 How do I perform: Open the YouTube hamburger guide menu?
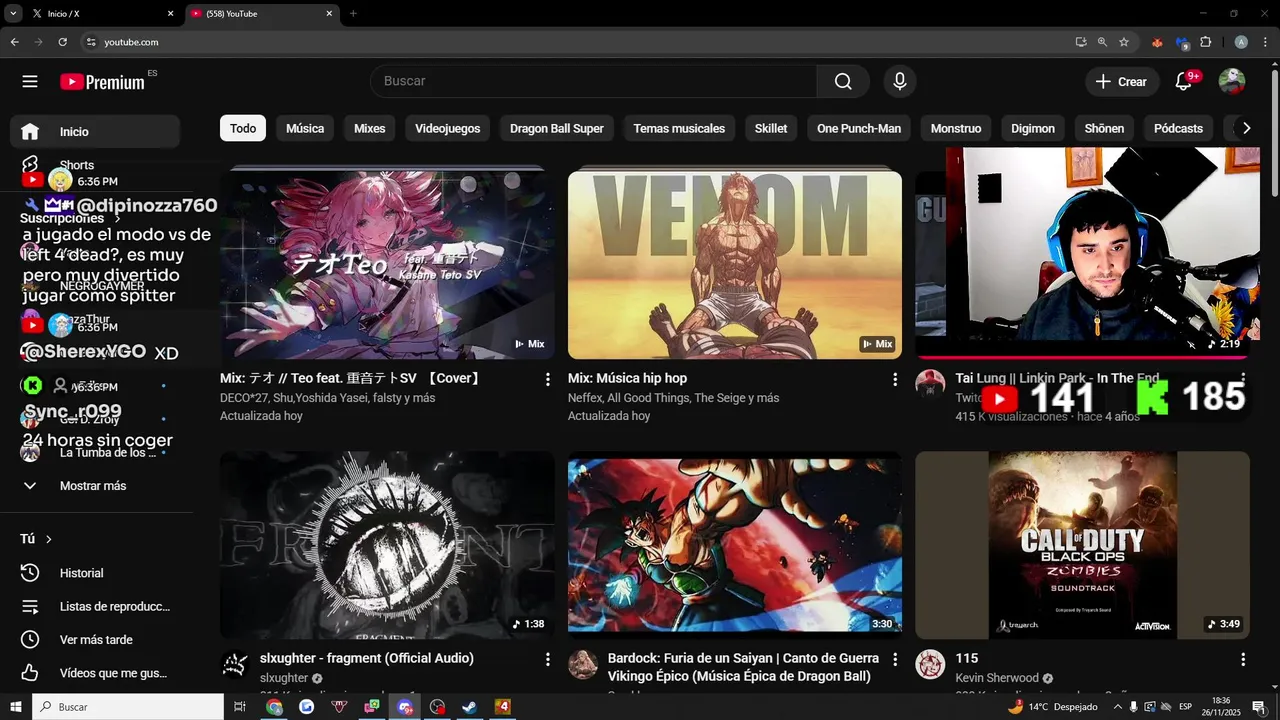(x=30, y=82)
